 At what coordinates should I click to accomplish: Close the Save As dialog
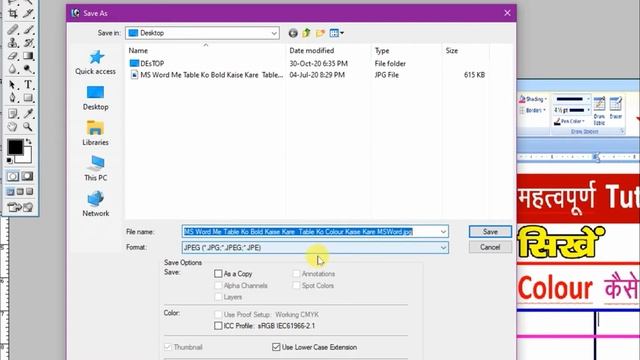(507, 13)
